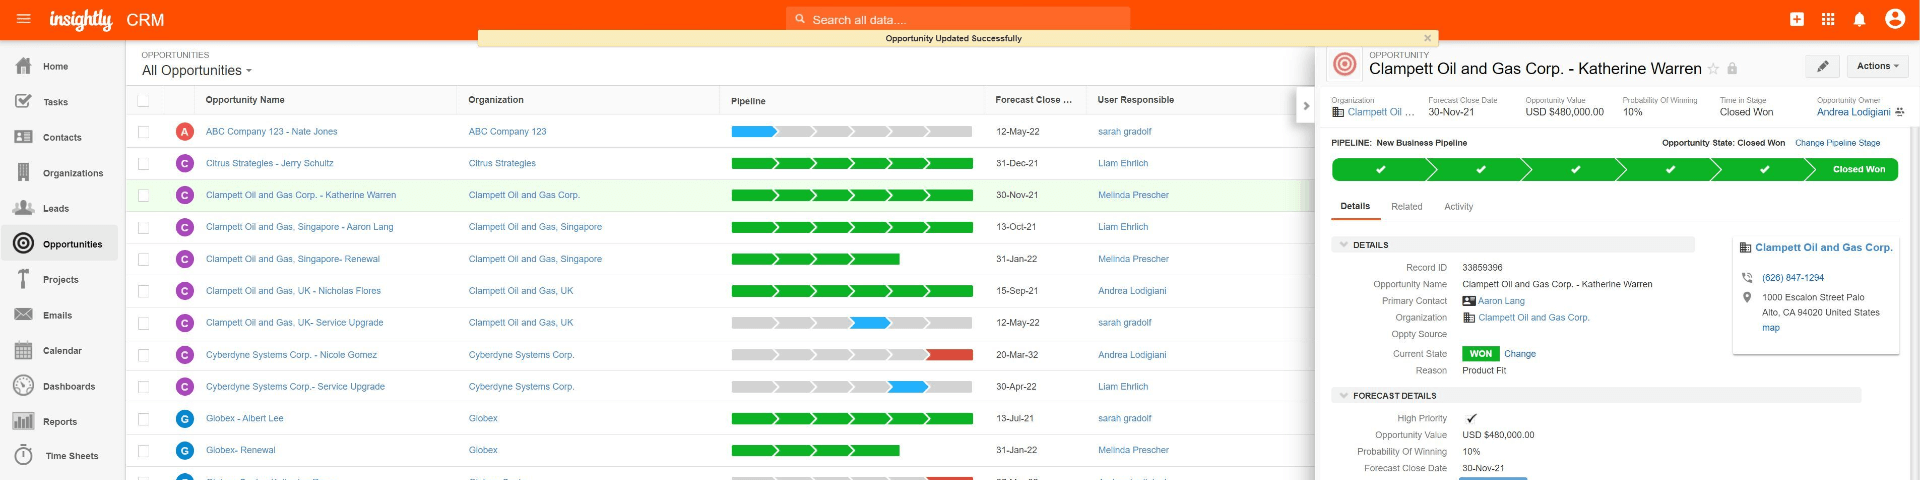Open the map link in organization card

click(1770, 328)
